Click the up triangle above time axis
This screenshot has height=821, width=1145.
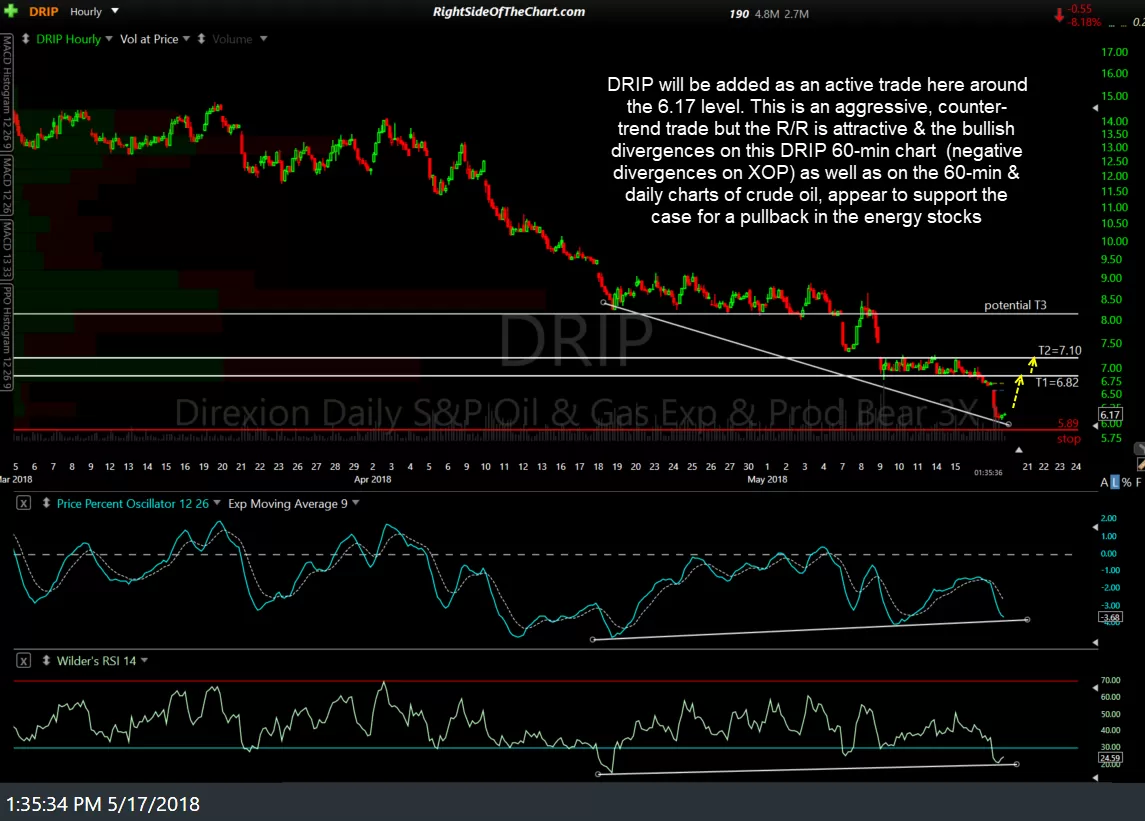1019,450
